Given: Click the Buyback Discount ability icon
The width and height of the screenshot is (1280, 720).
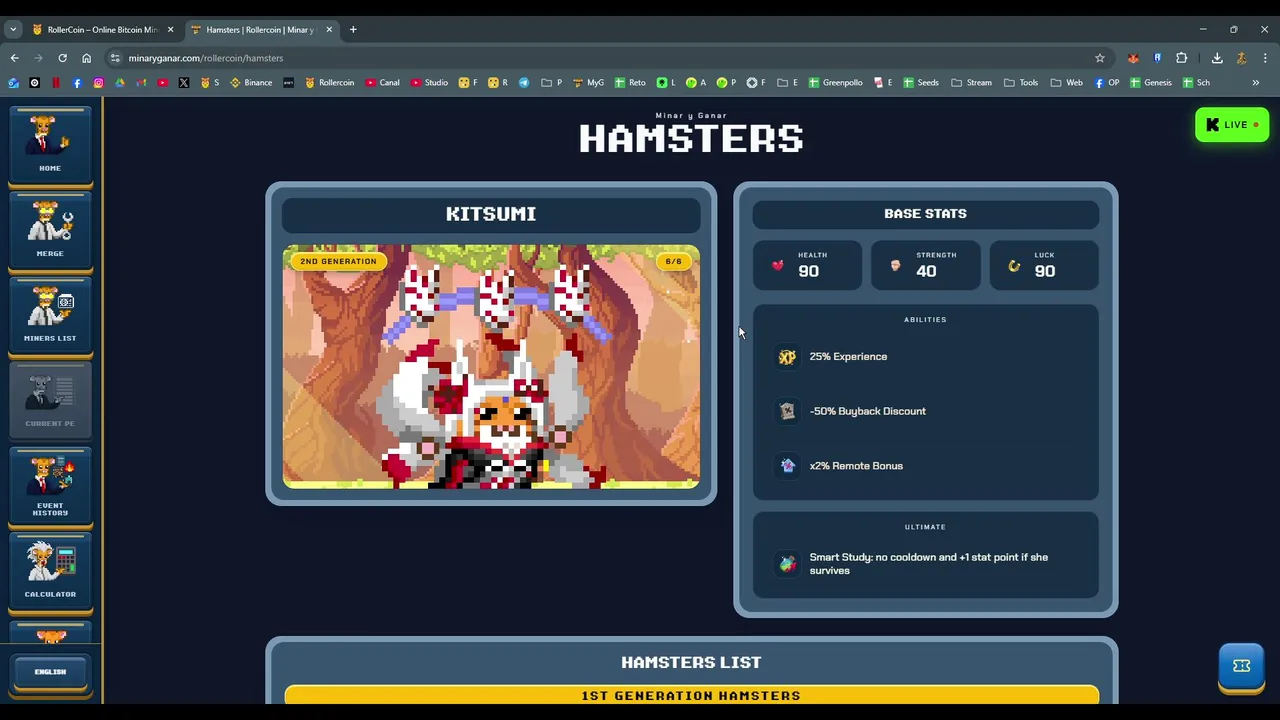Looking at the screenshot, I should pyautogui.click(x=787, y=411).
